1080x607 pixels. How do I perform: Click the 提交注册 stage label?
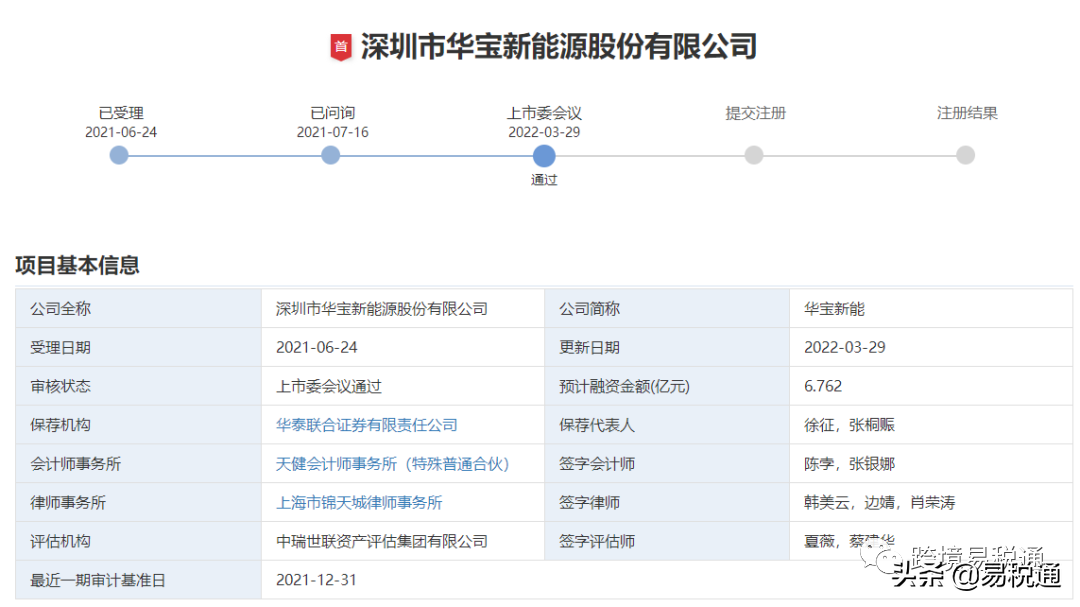[756, 113]
